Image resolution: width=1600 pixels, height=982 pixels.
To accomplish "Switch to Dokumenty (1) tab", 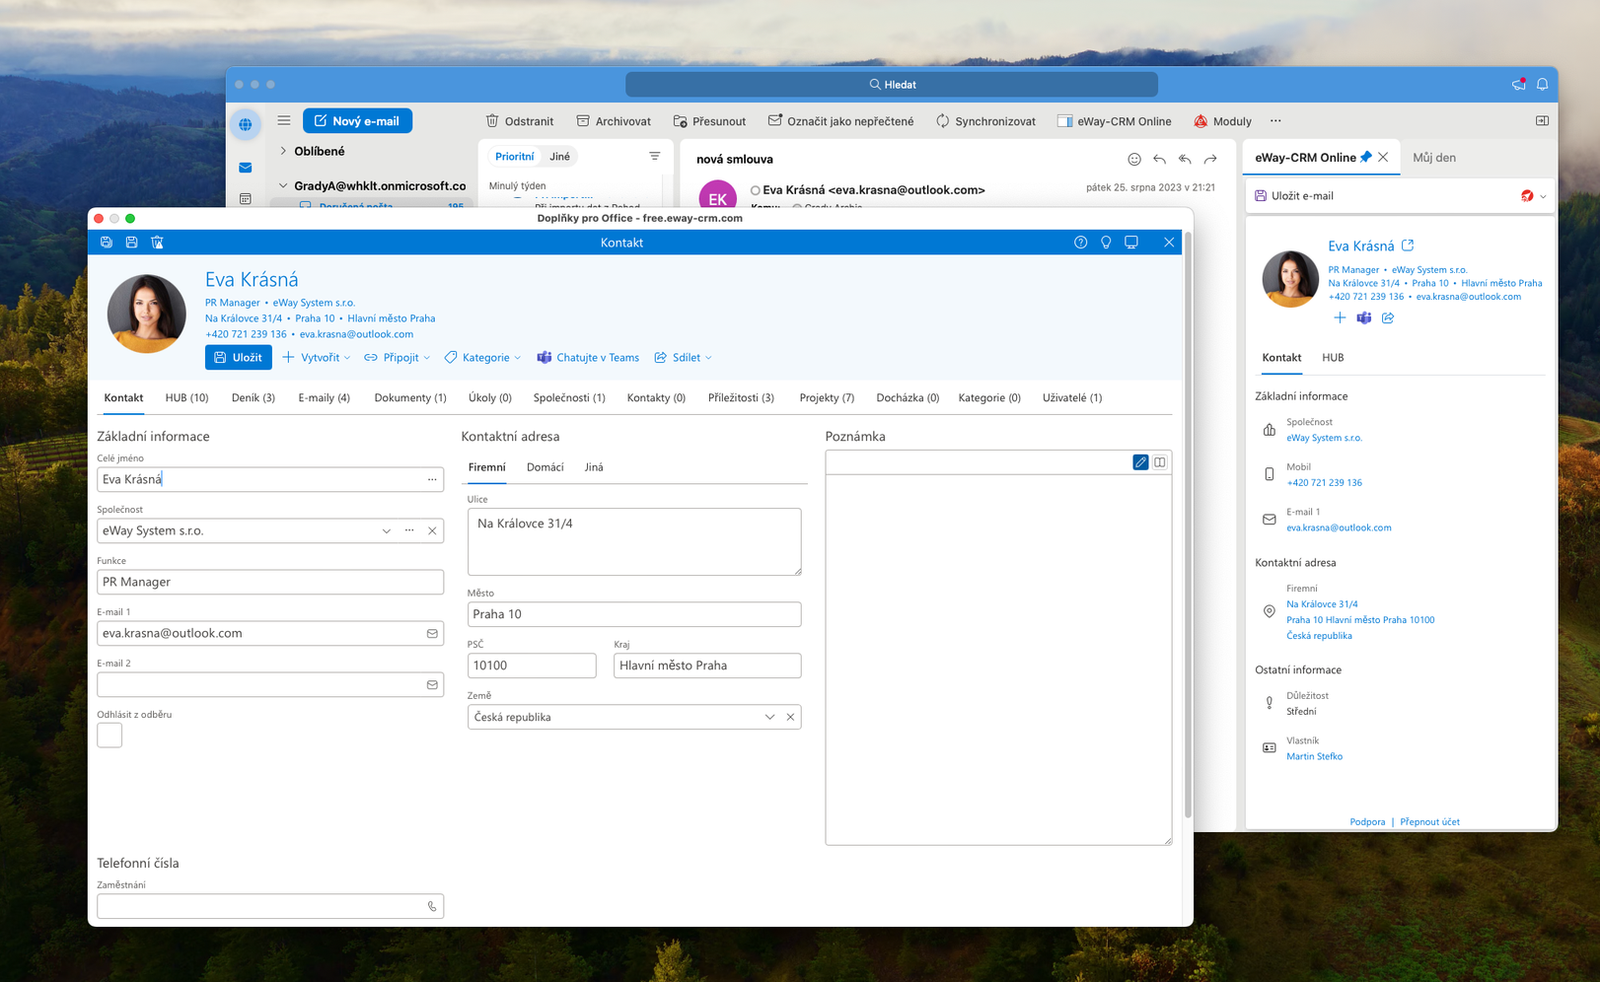I will pyautogui.click(x=410, y=398).
